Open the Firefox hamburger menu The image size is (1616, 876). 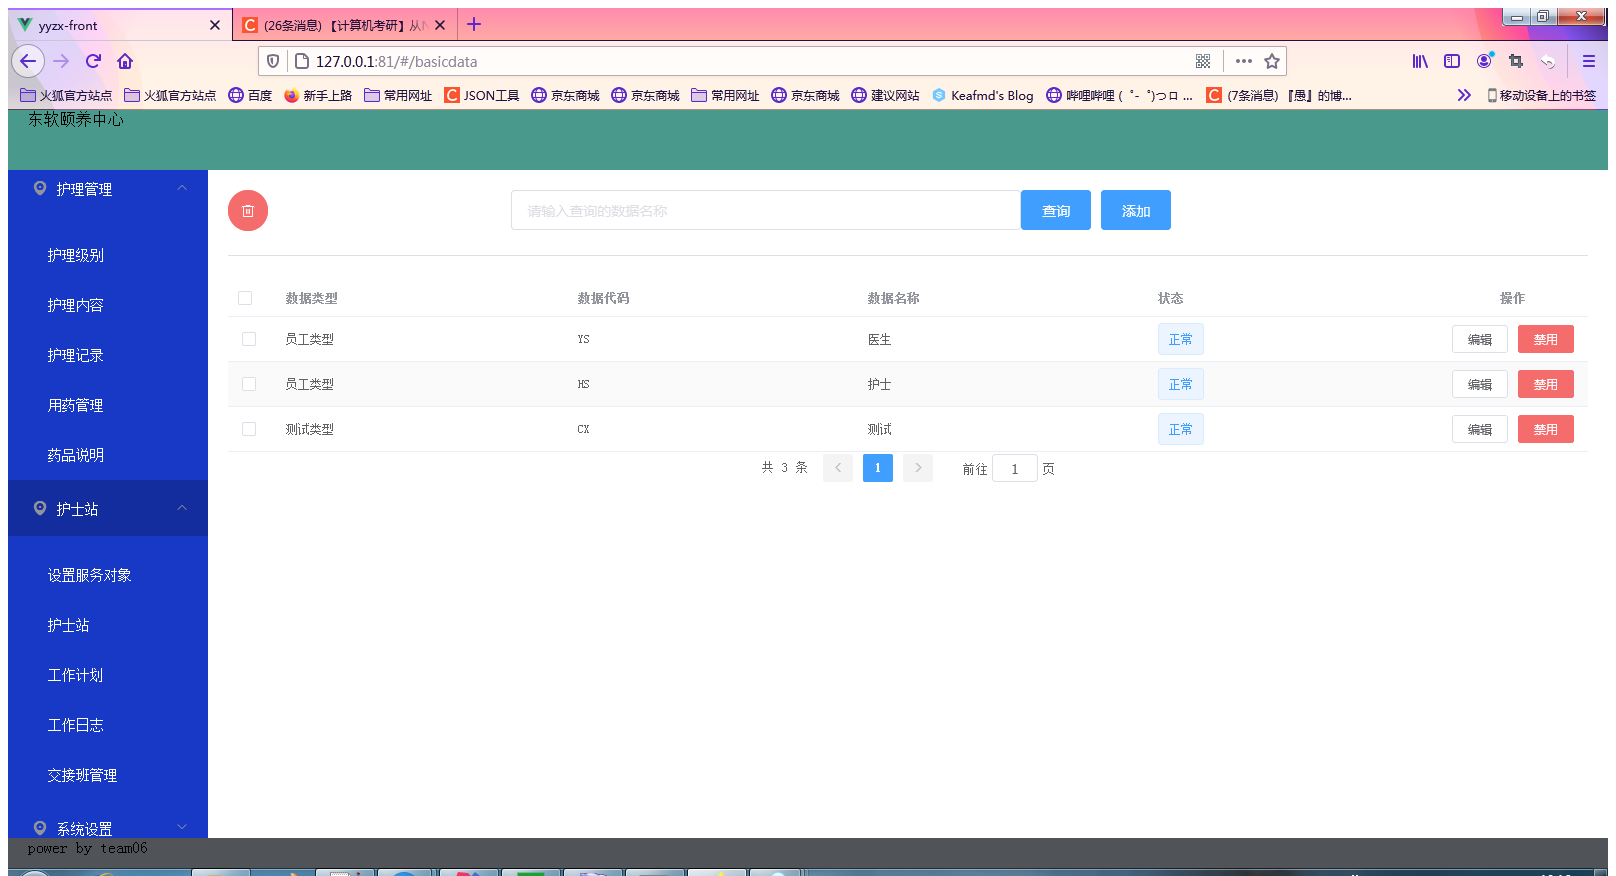tap(1589, 61)
